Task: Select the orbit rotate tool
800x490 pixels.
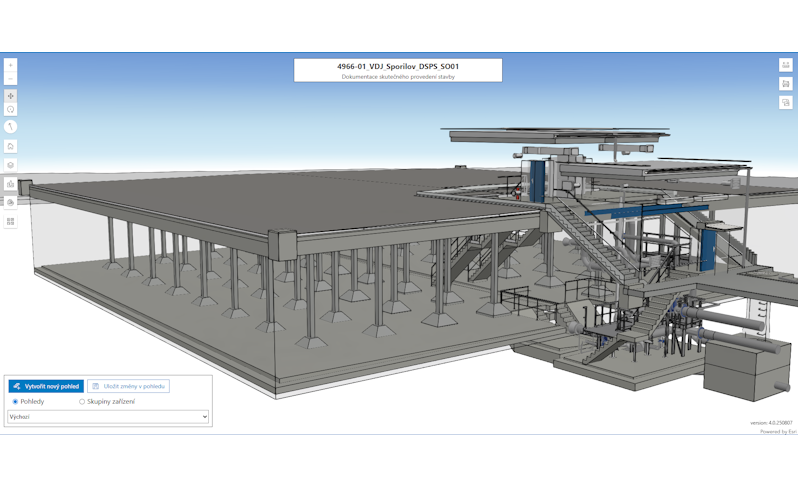Action: (x=11, y=109)
